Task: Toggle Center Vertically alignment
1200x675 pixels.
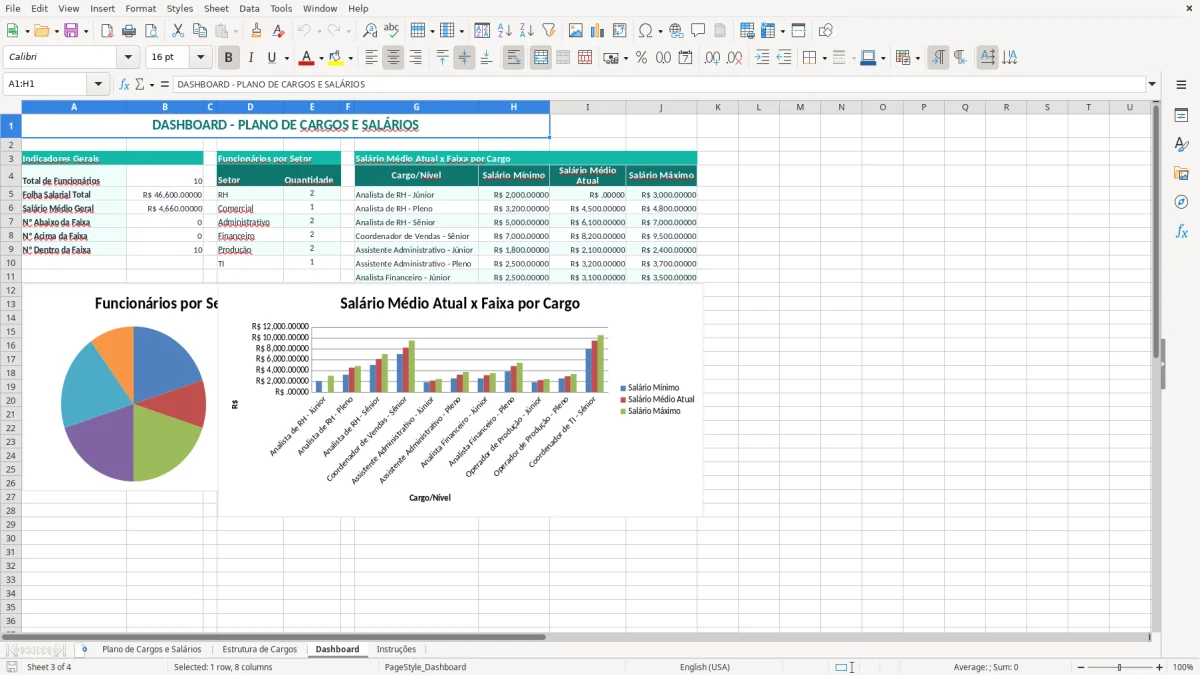Action: (464, 58)
